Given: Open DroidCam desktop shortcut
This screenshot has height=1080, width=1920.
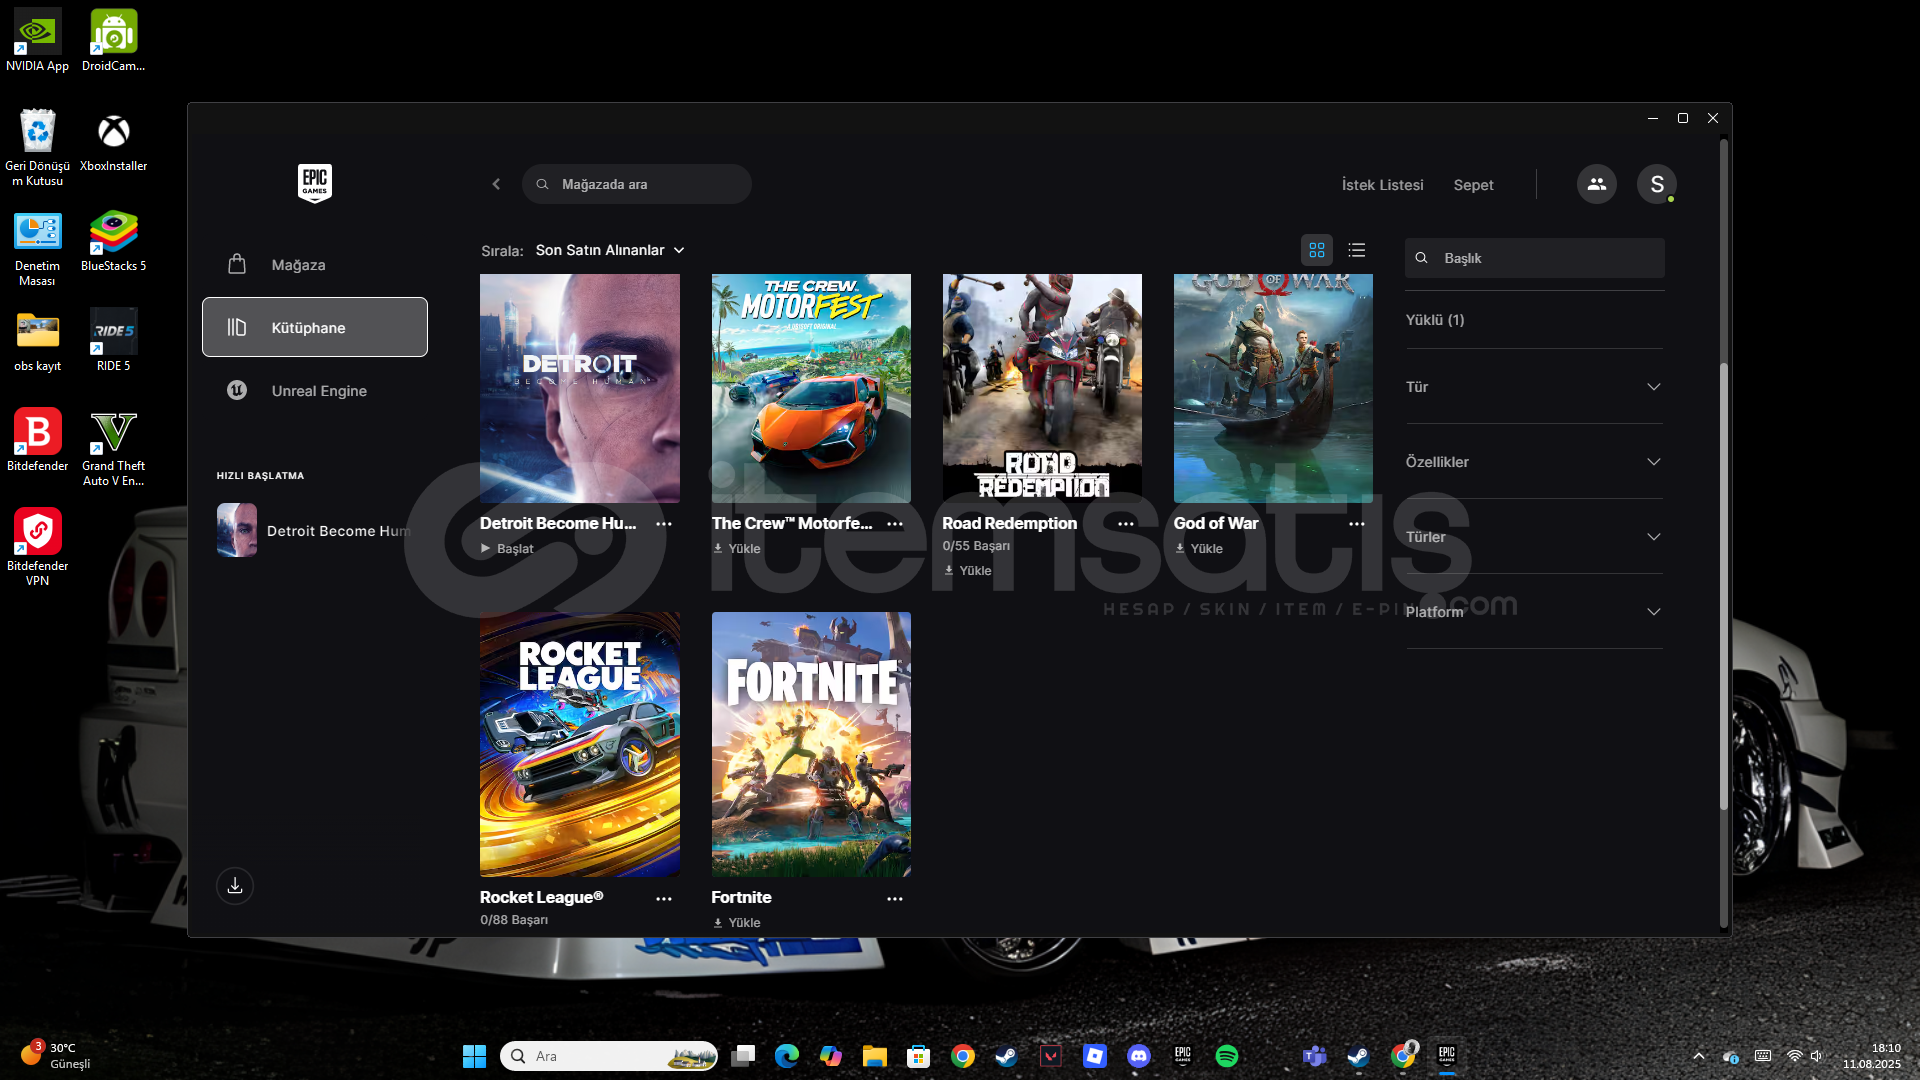Looking at the screenshot, I should coord(113,40).
